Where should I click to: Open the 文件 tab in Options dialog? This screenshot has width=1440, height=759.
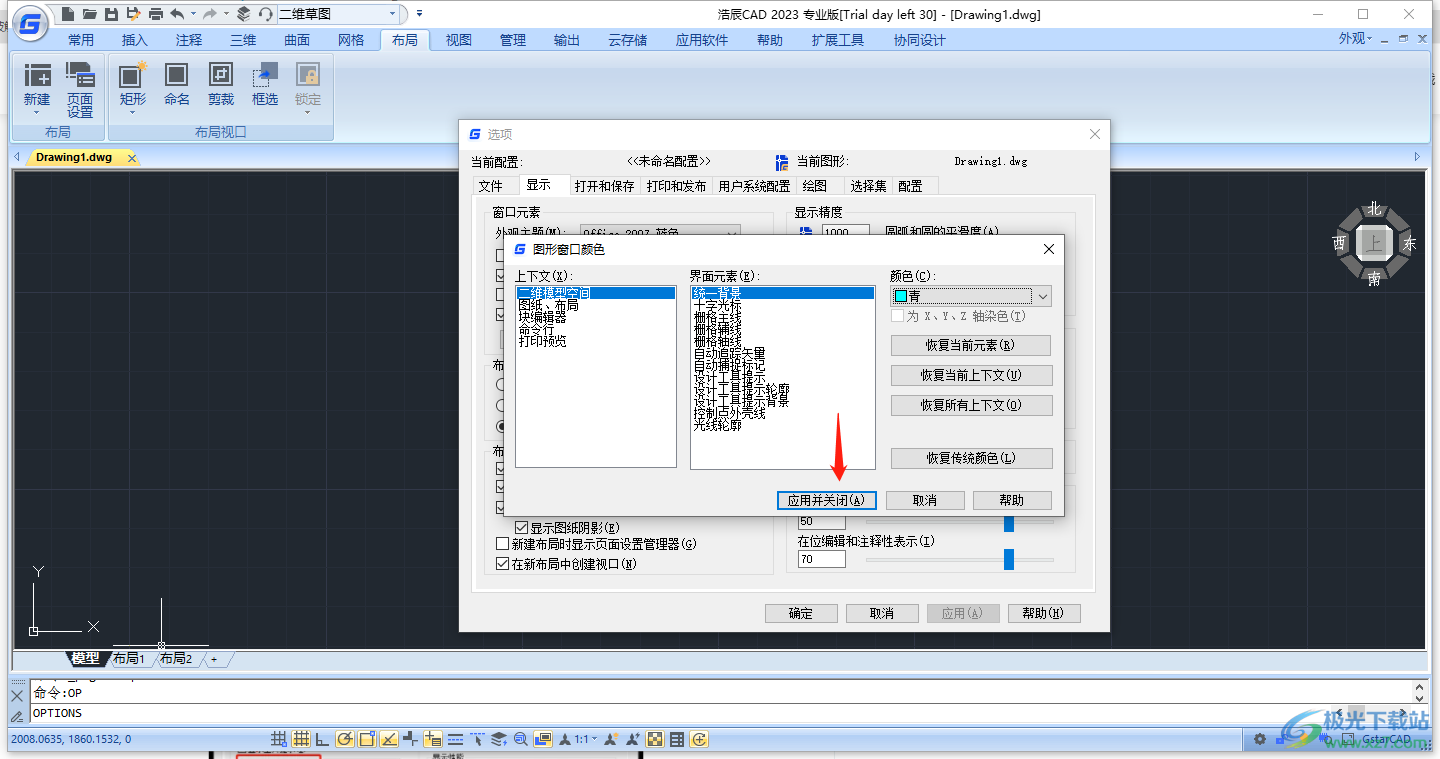[x=490, y=186]
